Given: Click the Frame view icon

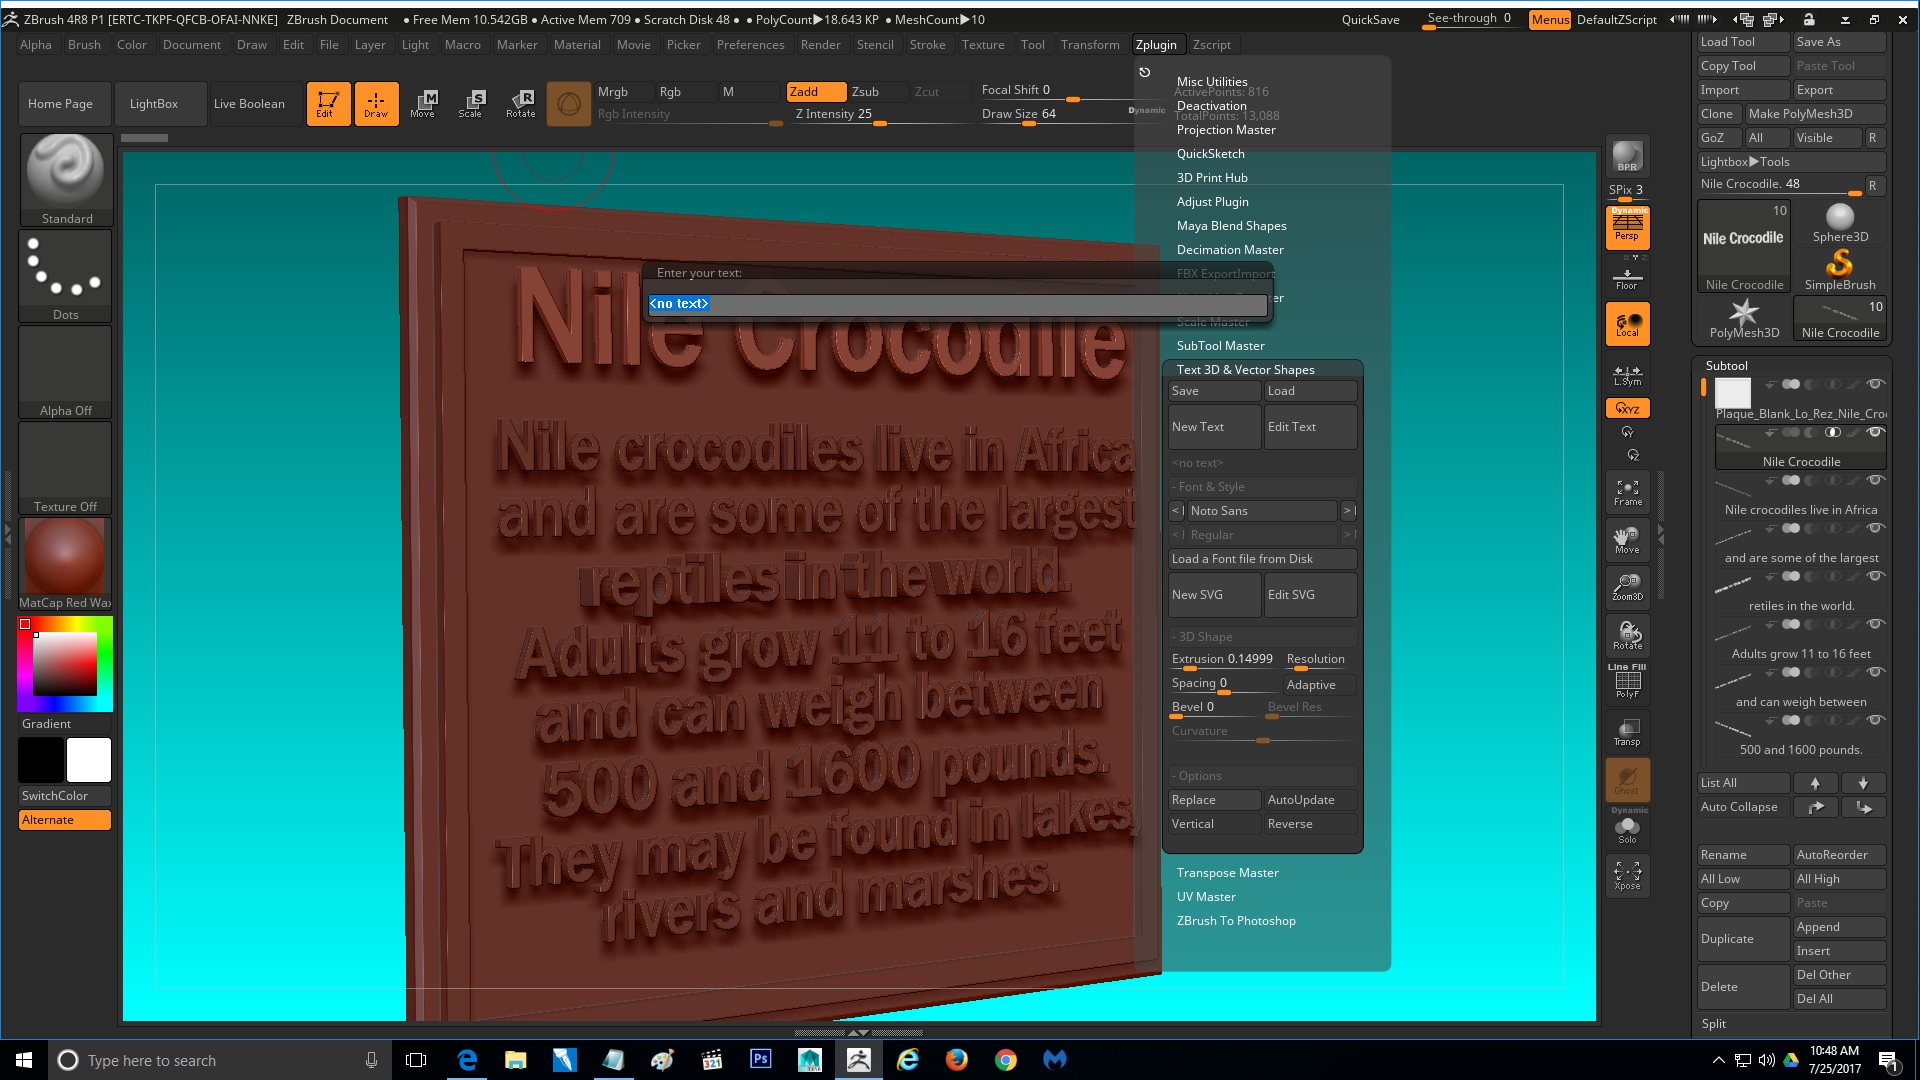Looking at the screenshot, I should coord(1627,492).
